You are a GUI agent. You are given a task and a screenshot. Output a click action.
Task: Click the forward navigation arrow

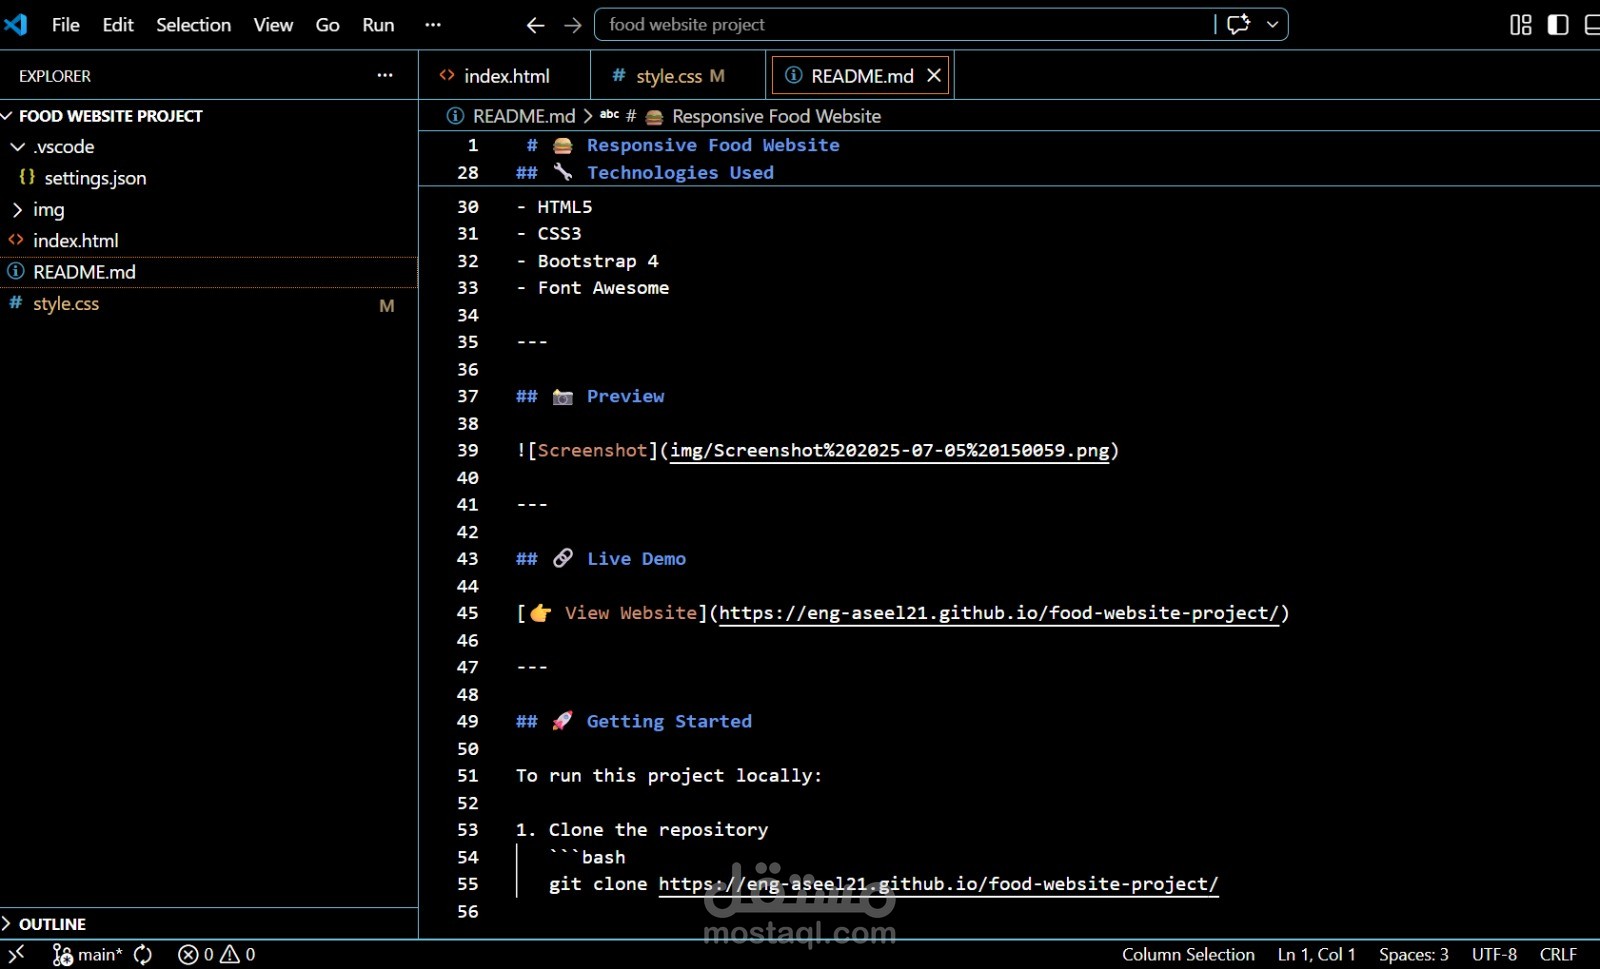click(x=572, y=25)
